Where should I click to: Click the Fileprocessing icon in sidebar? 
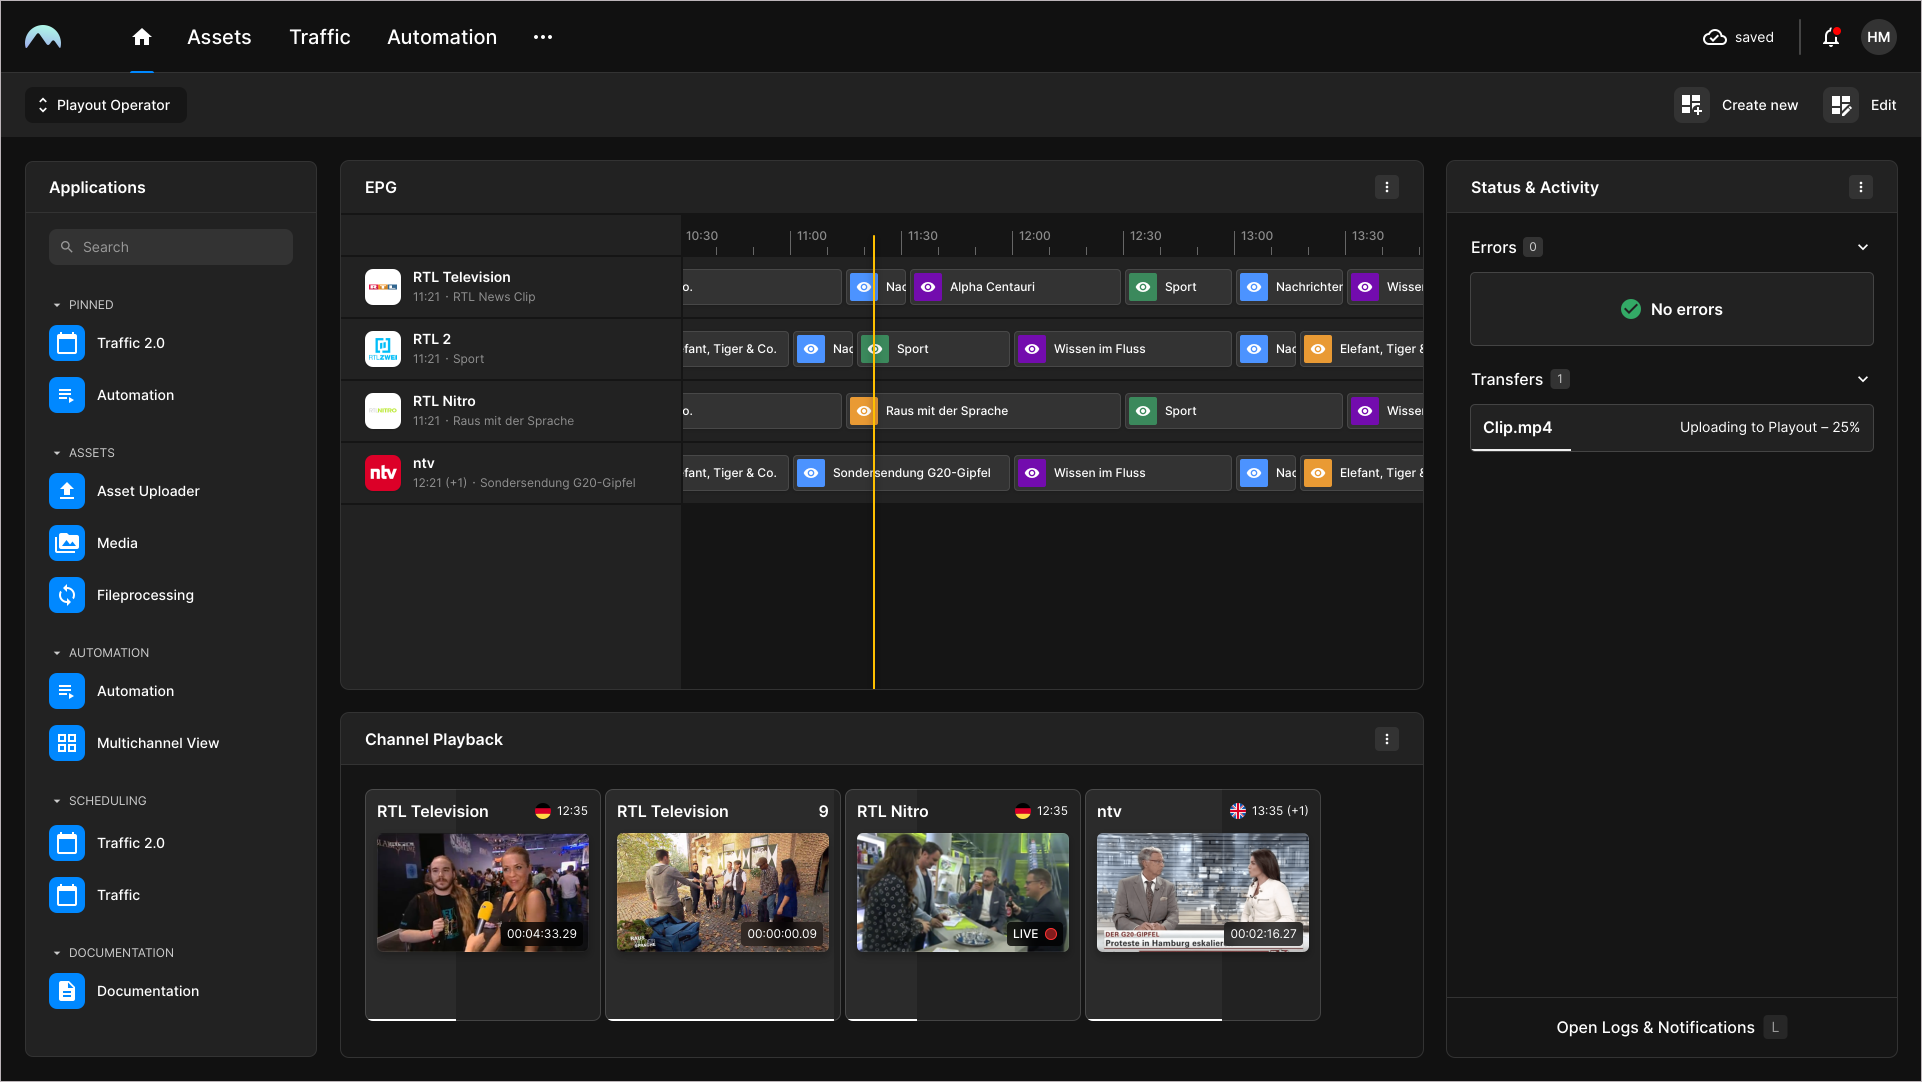pos(67,595)
